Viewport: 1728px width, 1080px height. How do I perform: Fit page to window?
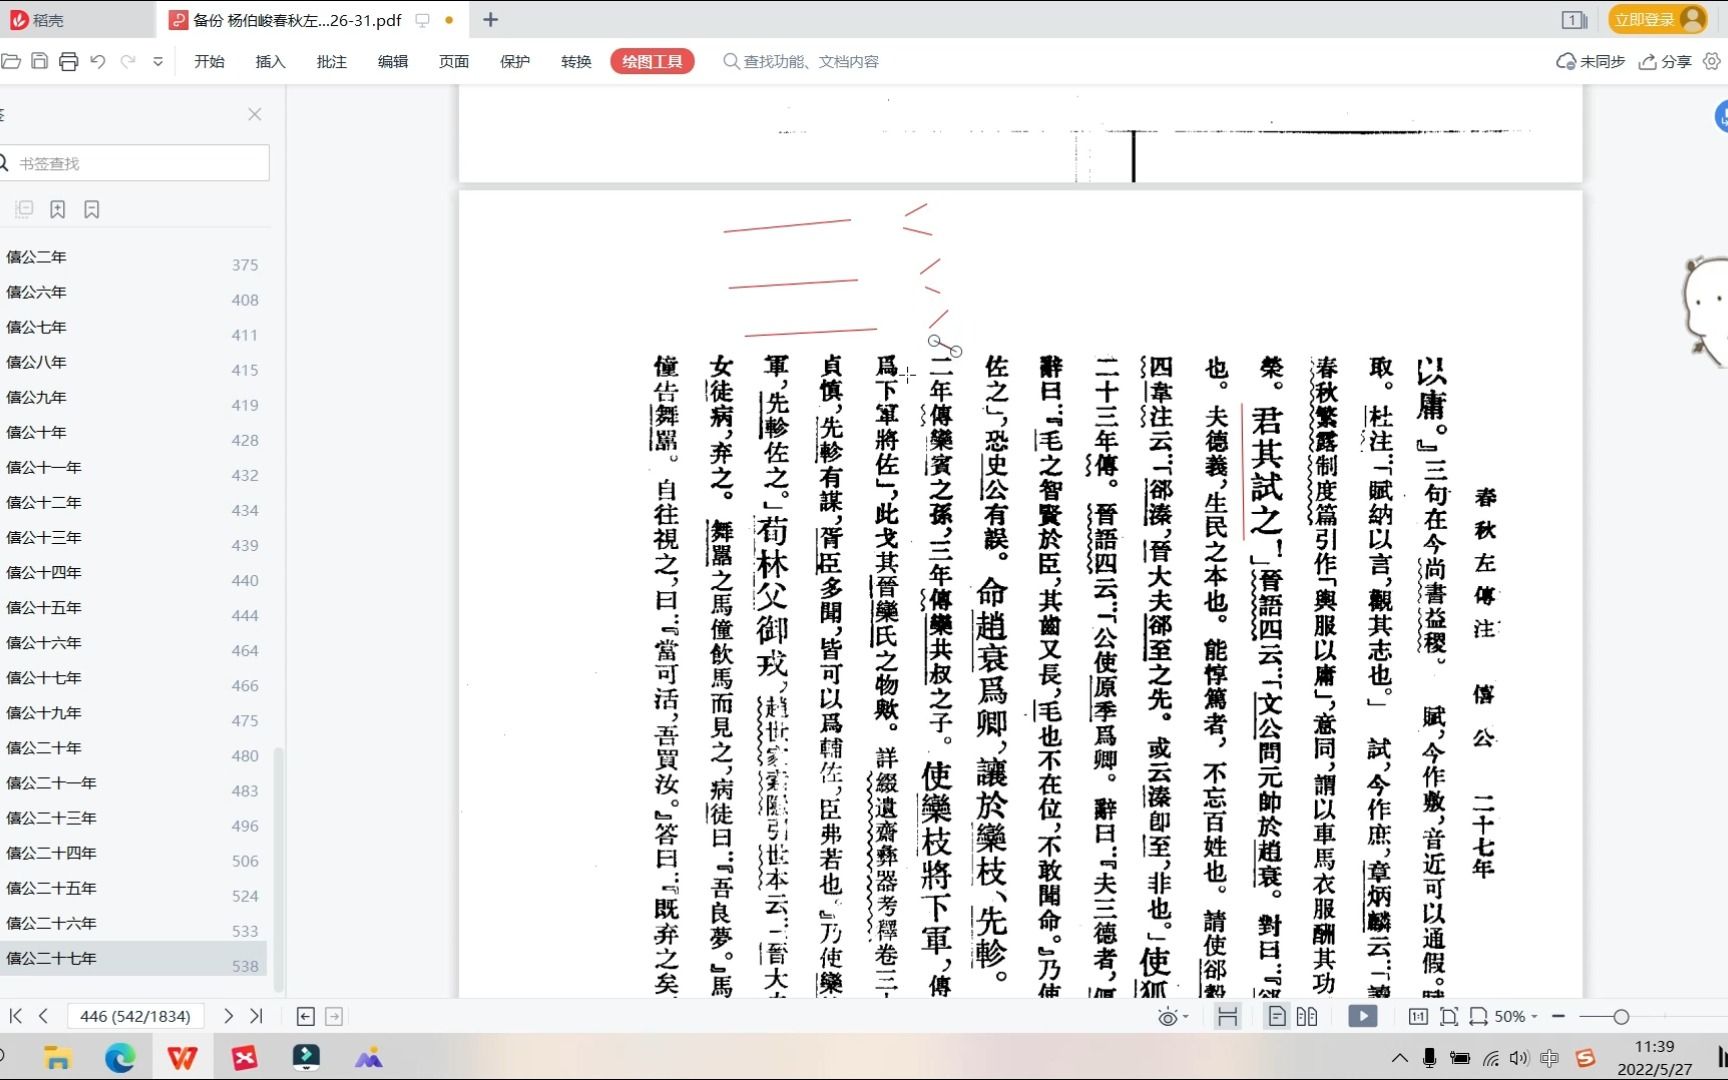tap(1449, 1017)
